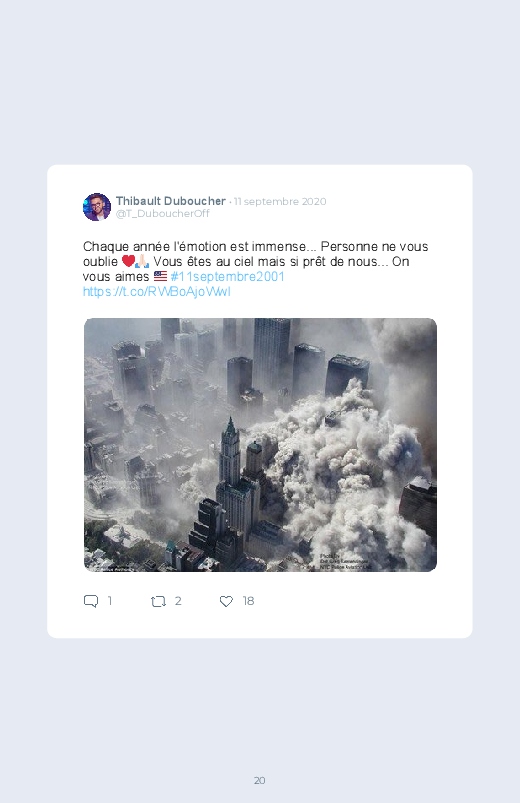Click the photo credit caption in image

point(344,562)
